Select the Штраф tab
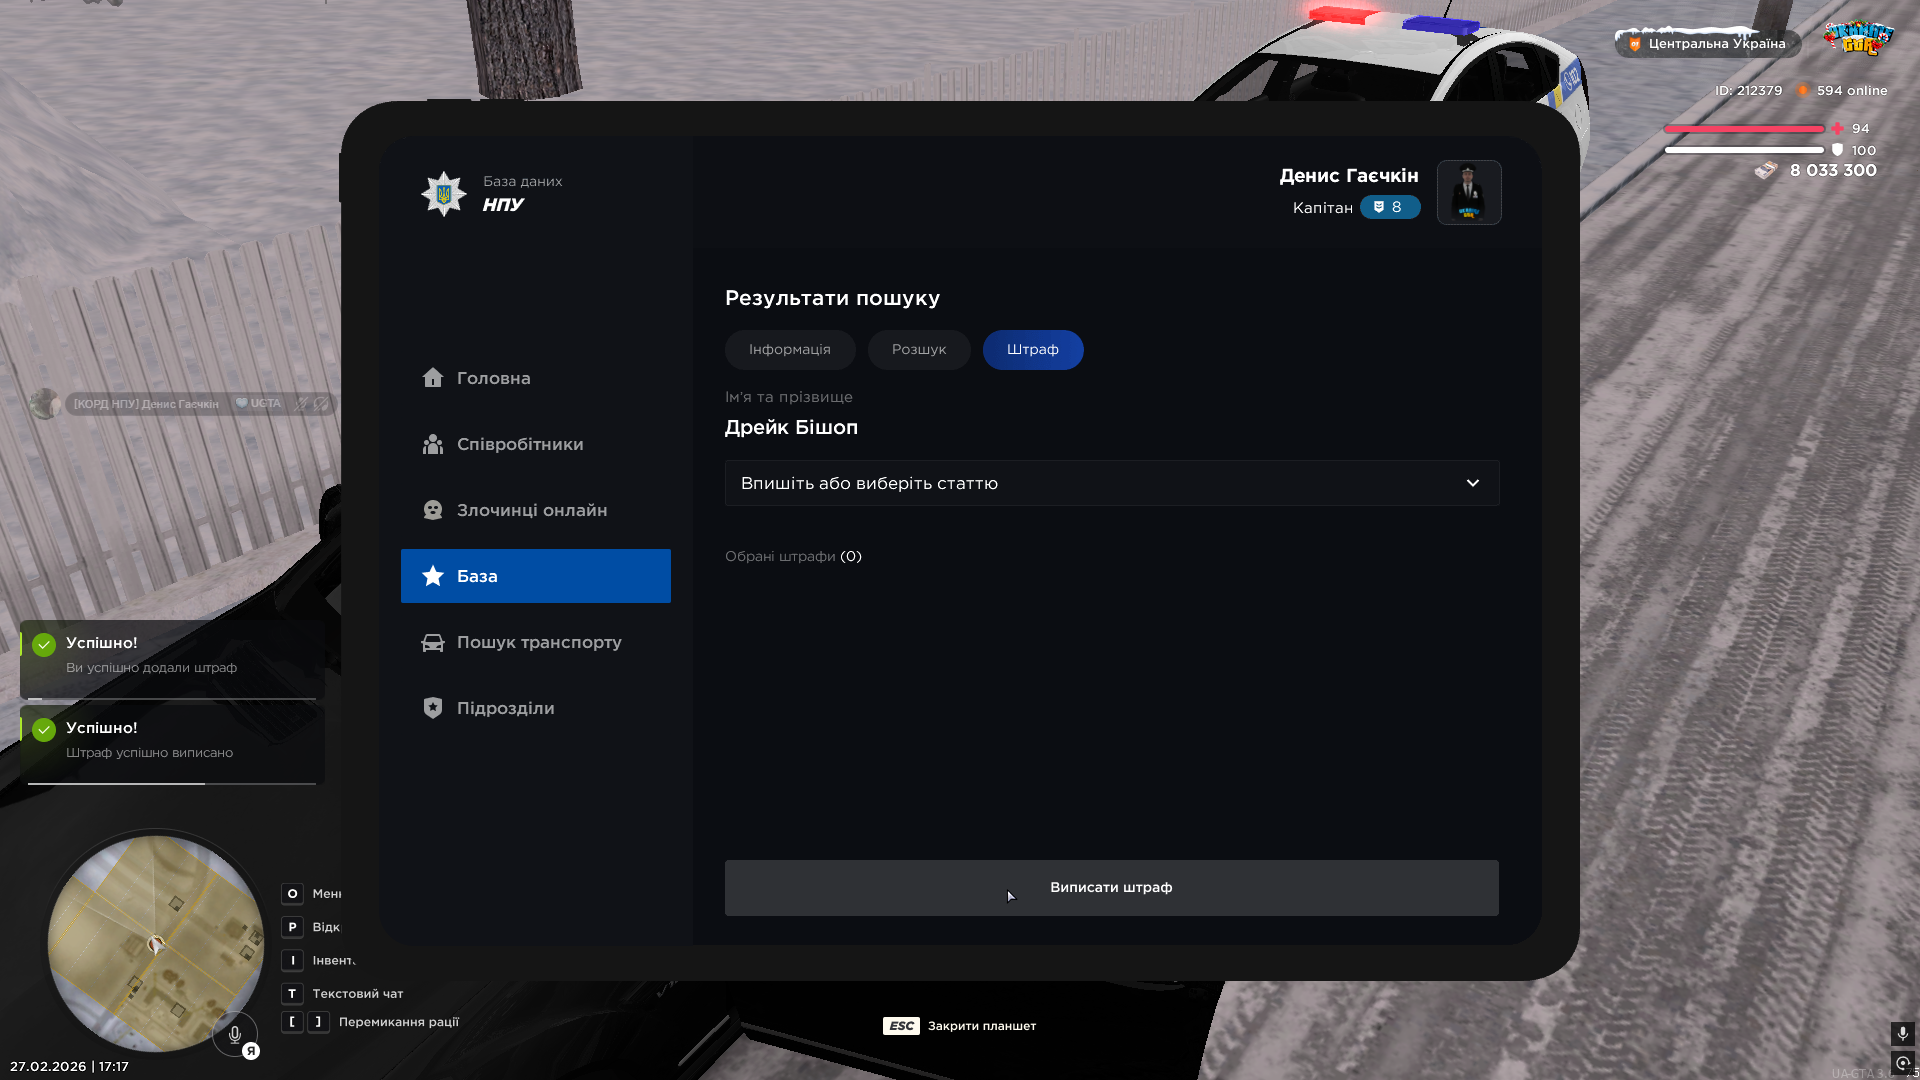The image size is (1920, 1080). click(x=1032, y=350)
